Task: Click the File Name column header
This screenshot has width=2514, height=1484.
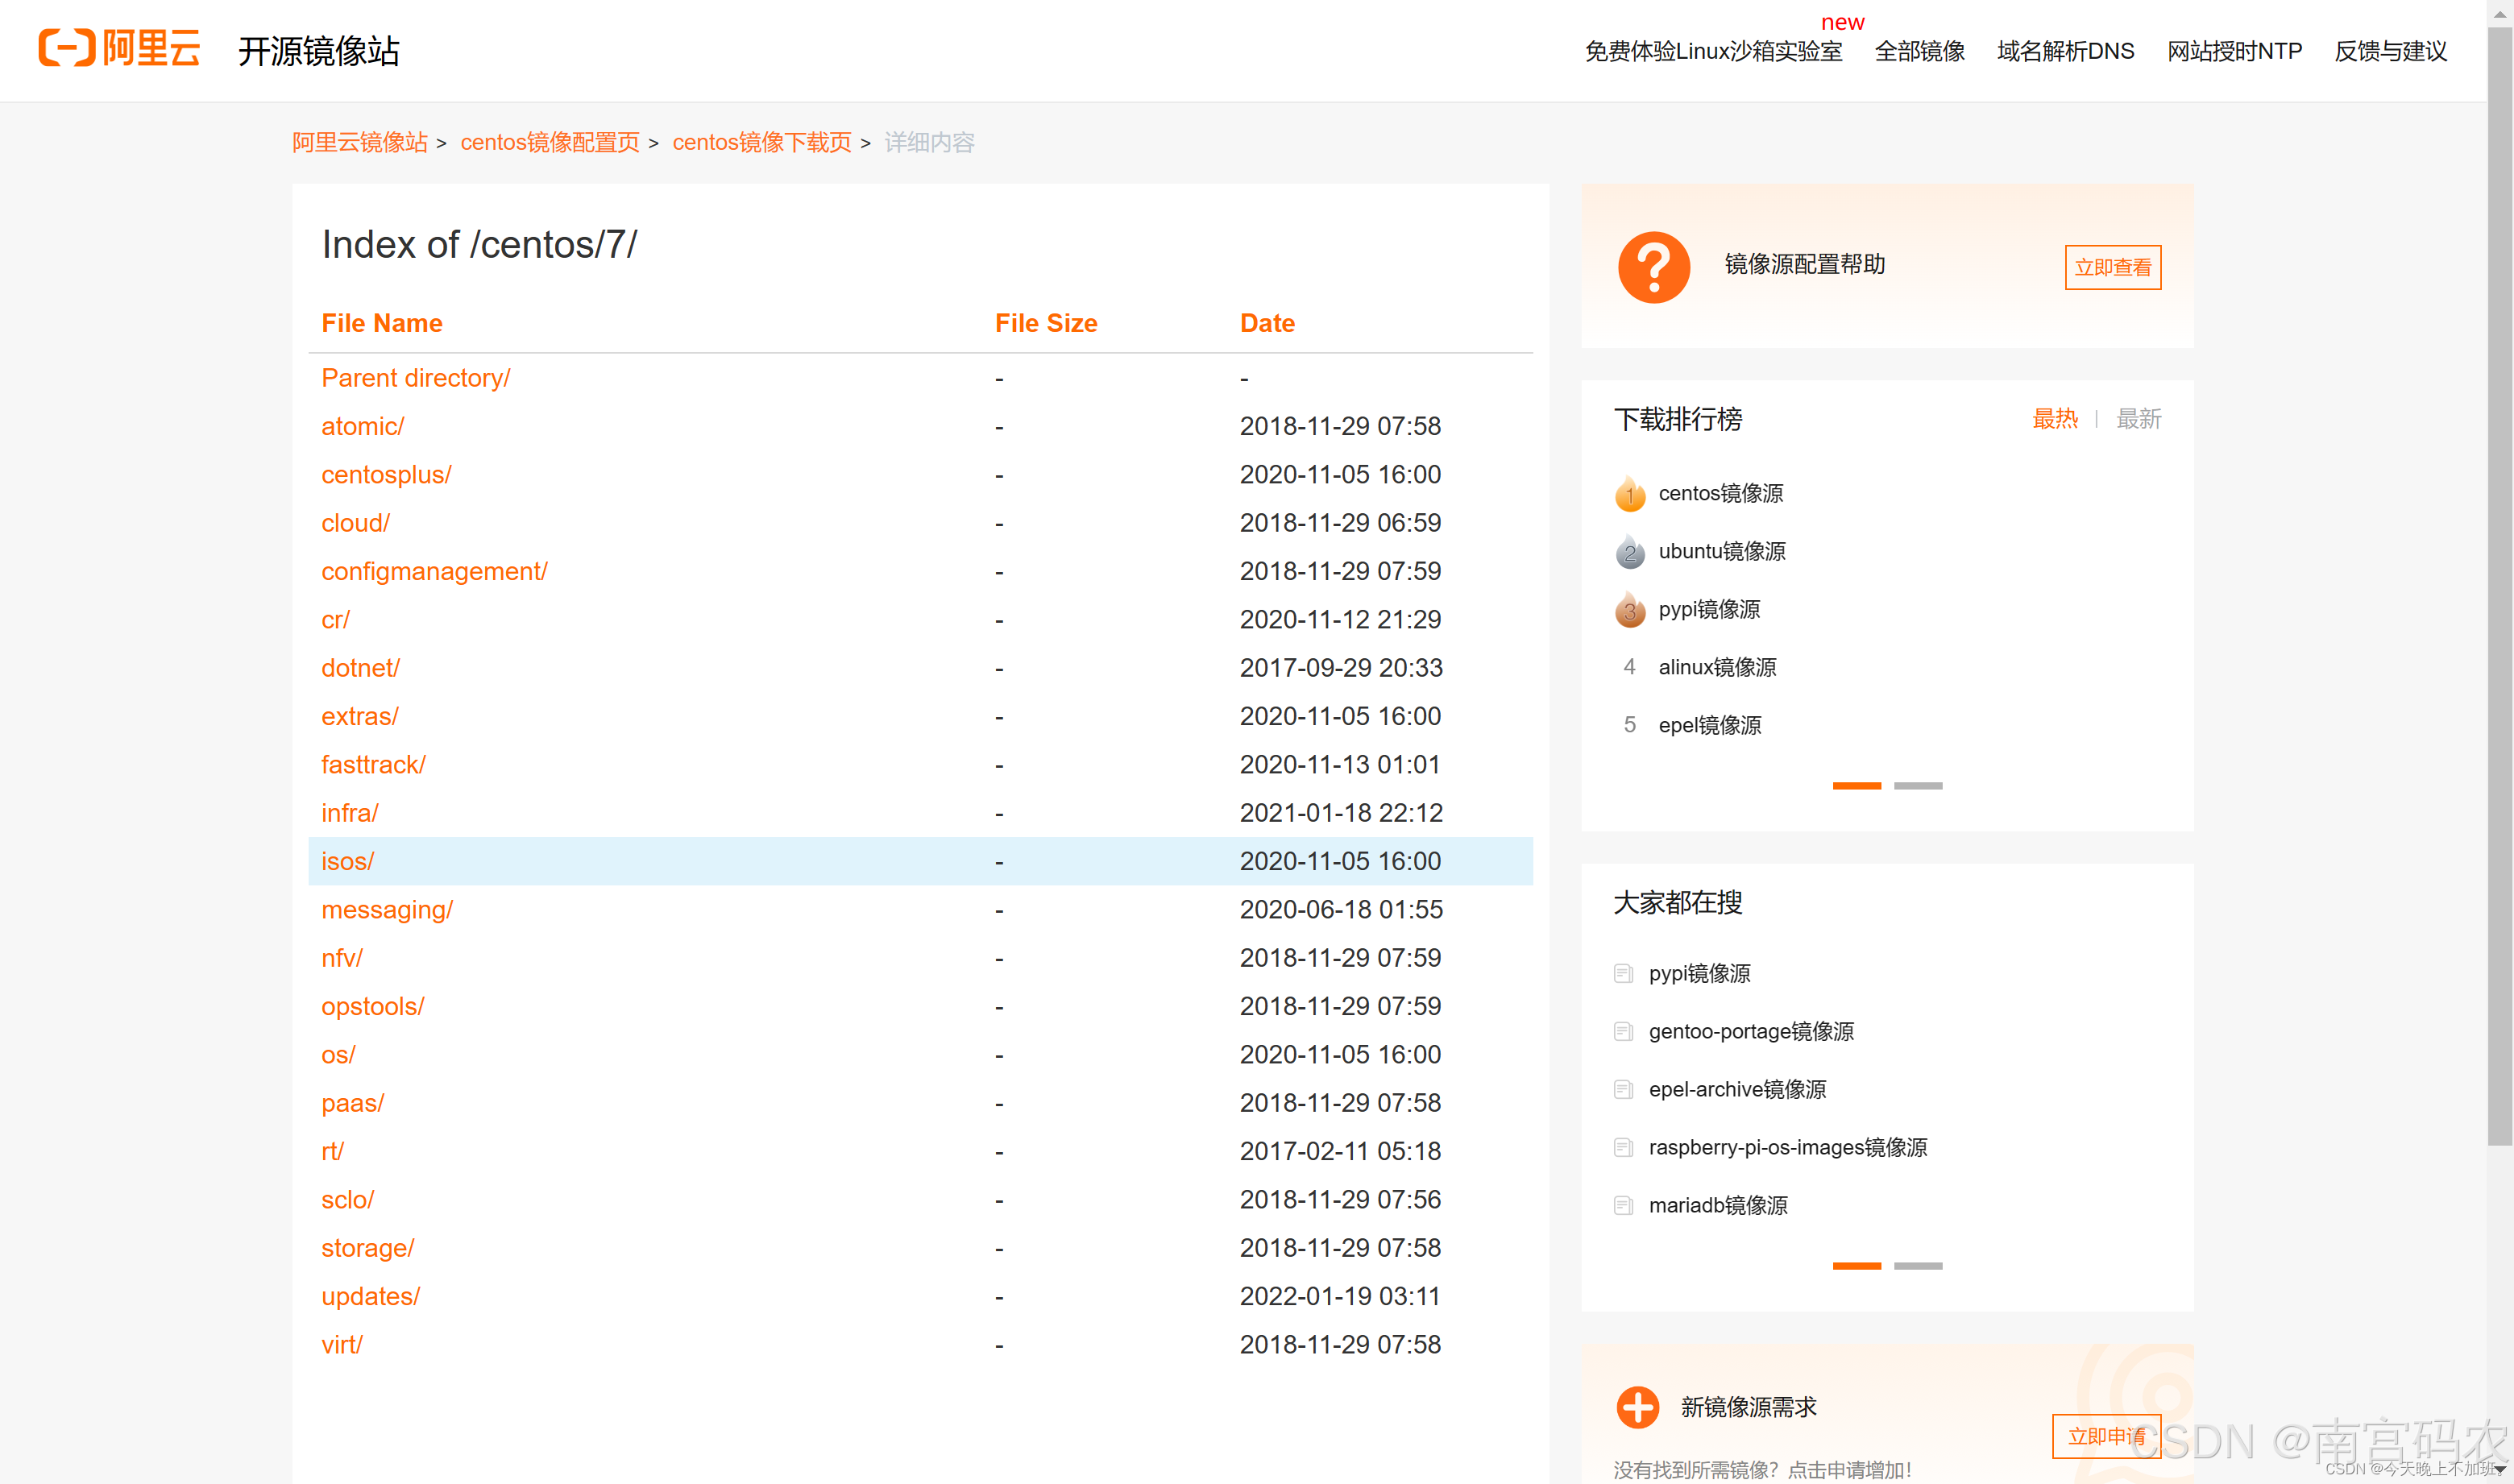Action: click(381, 323)
